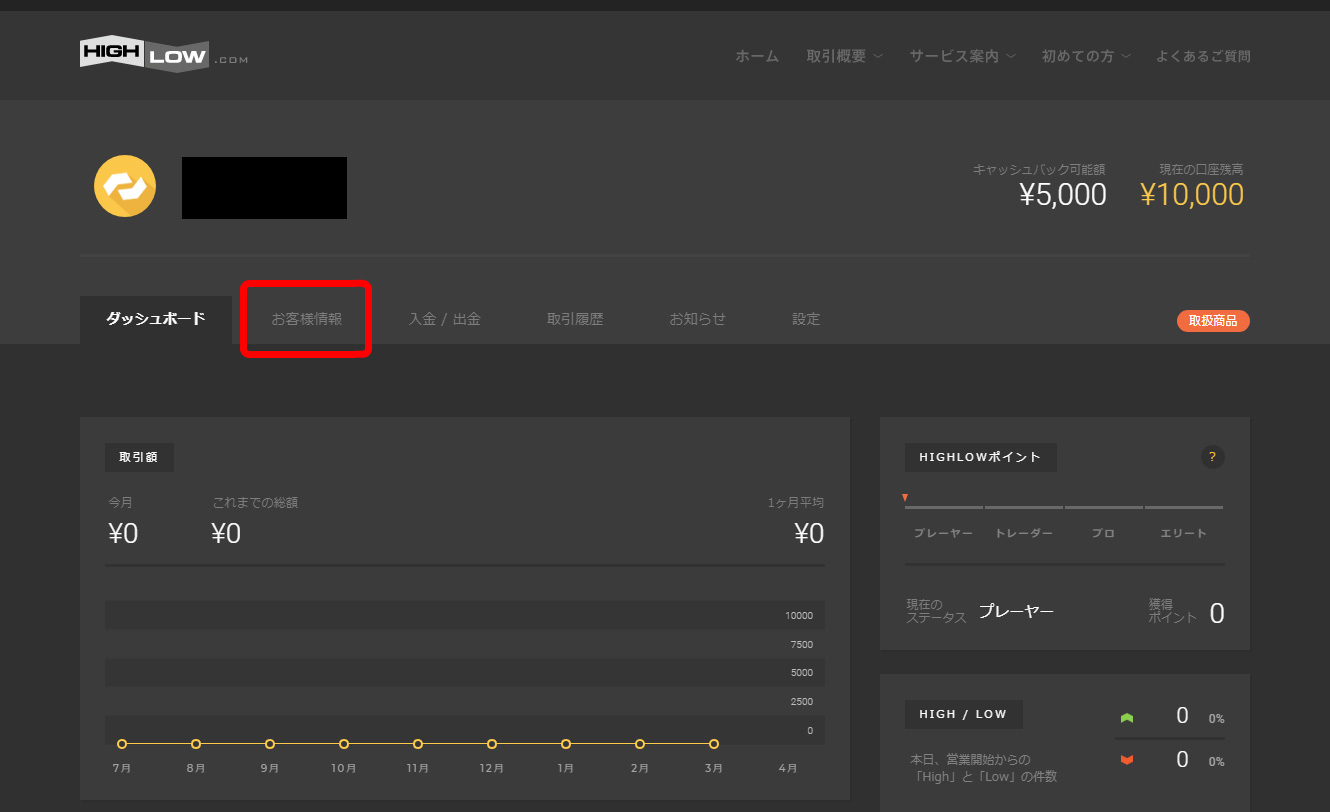This screenshot has height=812, width=1330.
Task: Click the 3月 data point on chart
Action: click(714, 744)
